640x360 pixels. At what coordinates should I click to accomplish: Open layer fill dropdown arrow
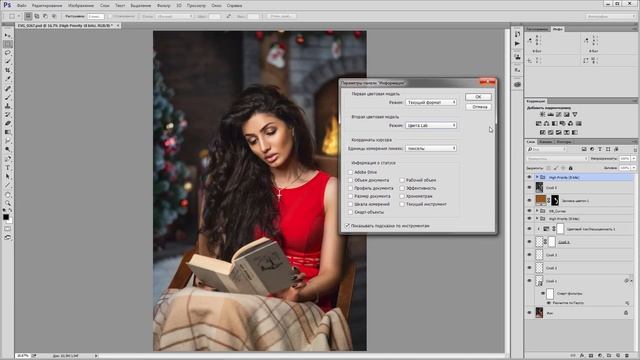[634, 168]
